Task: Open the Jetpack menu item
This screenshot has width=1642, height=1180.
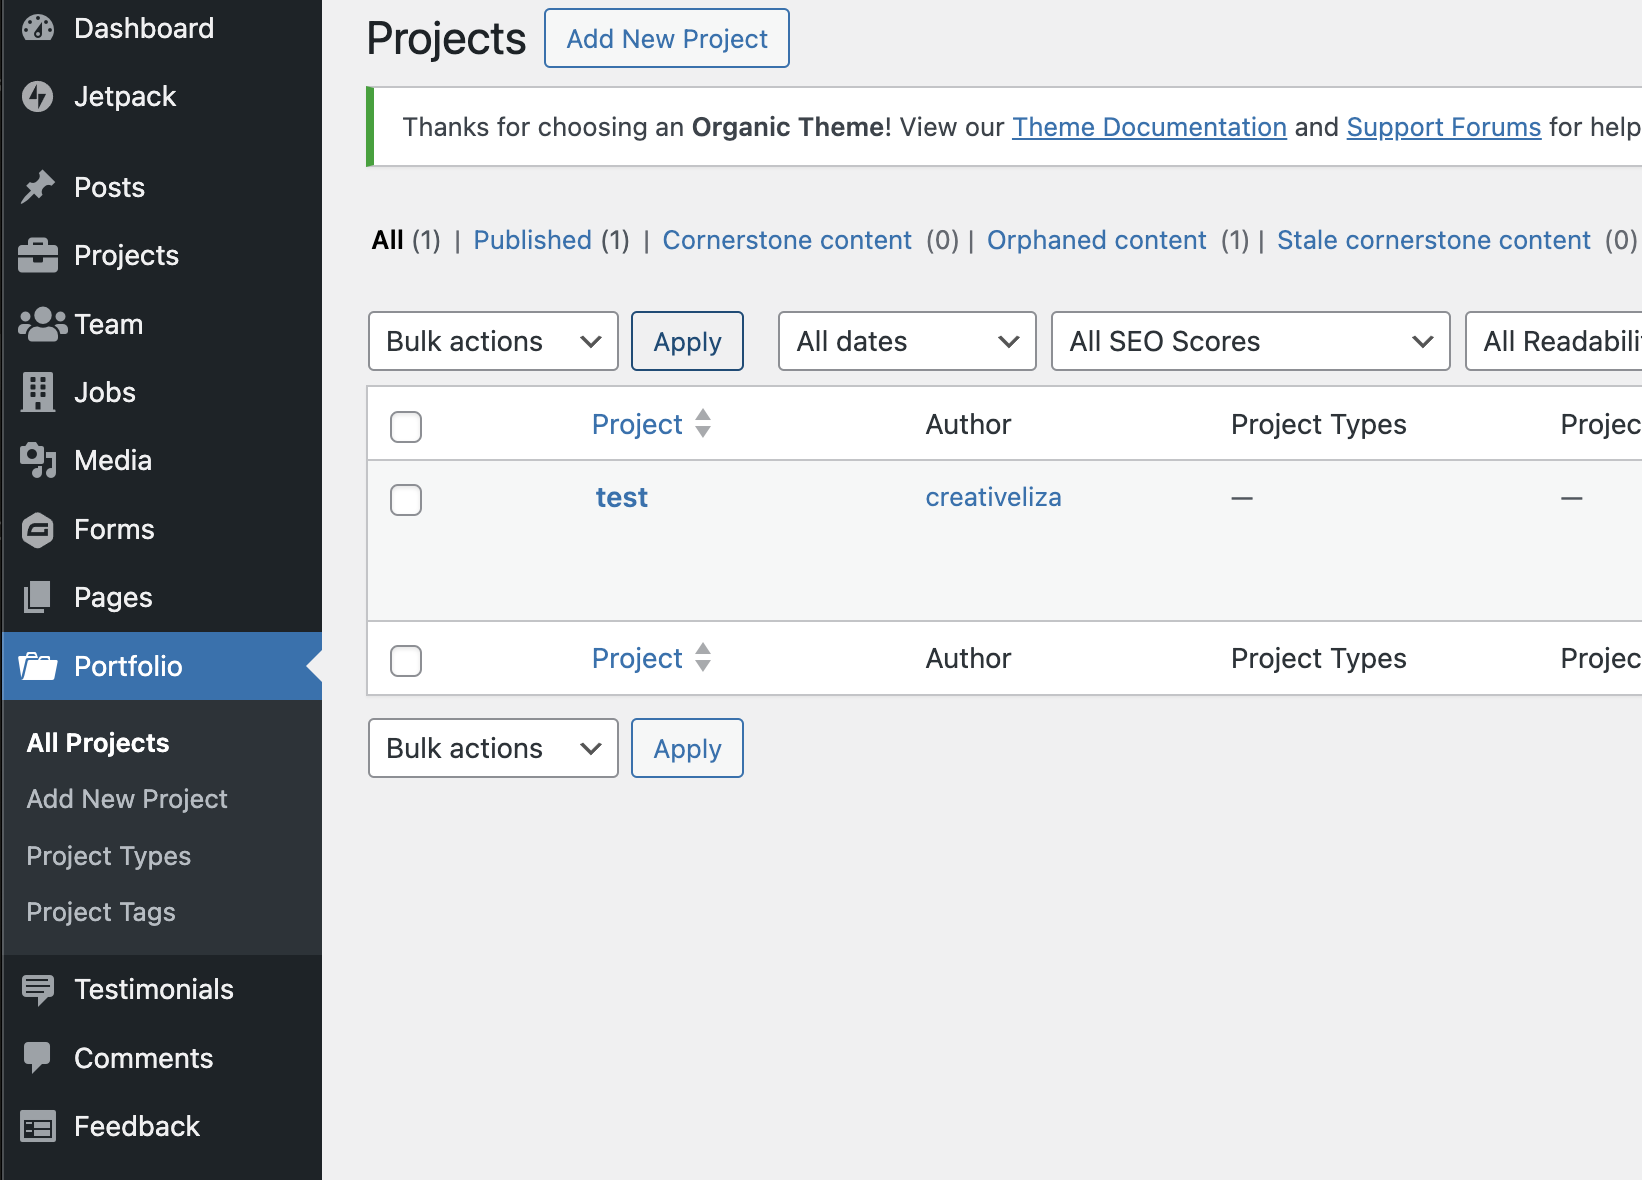Action: 125,96
